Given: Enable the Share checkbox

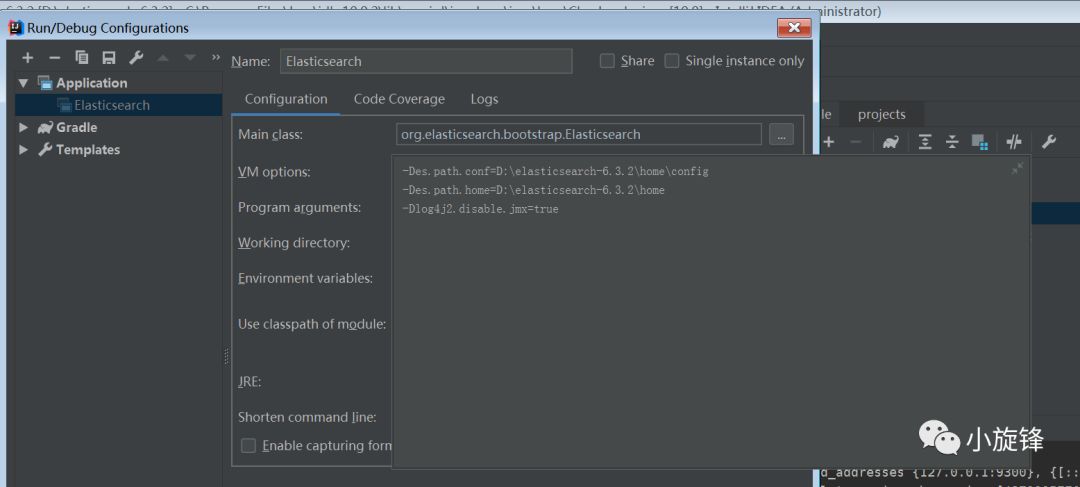Looking at the screenshot, I should (607, 61).
